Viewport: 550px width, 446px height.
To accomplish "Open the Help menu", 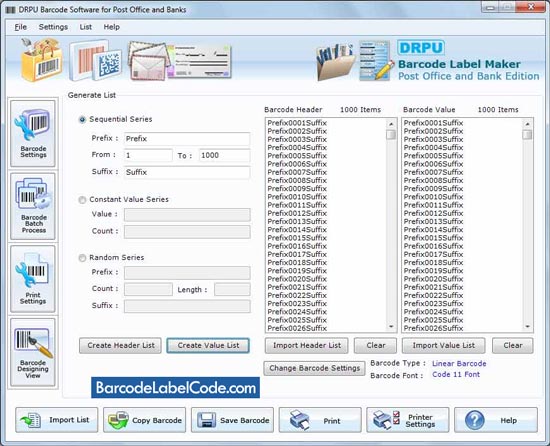I will pyautogui.click(x=112, y=27).
